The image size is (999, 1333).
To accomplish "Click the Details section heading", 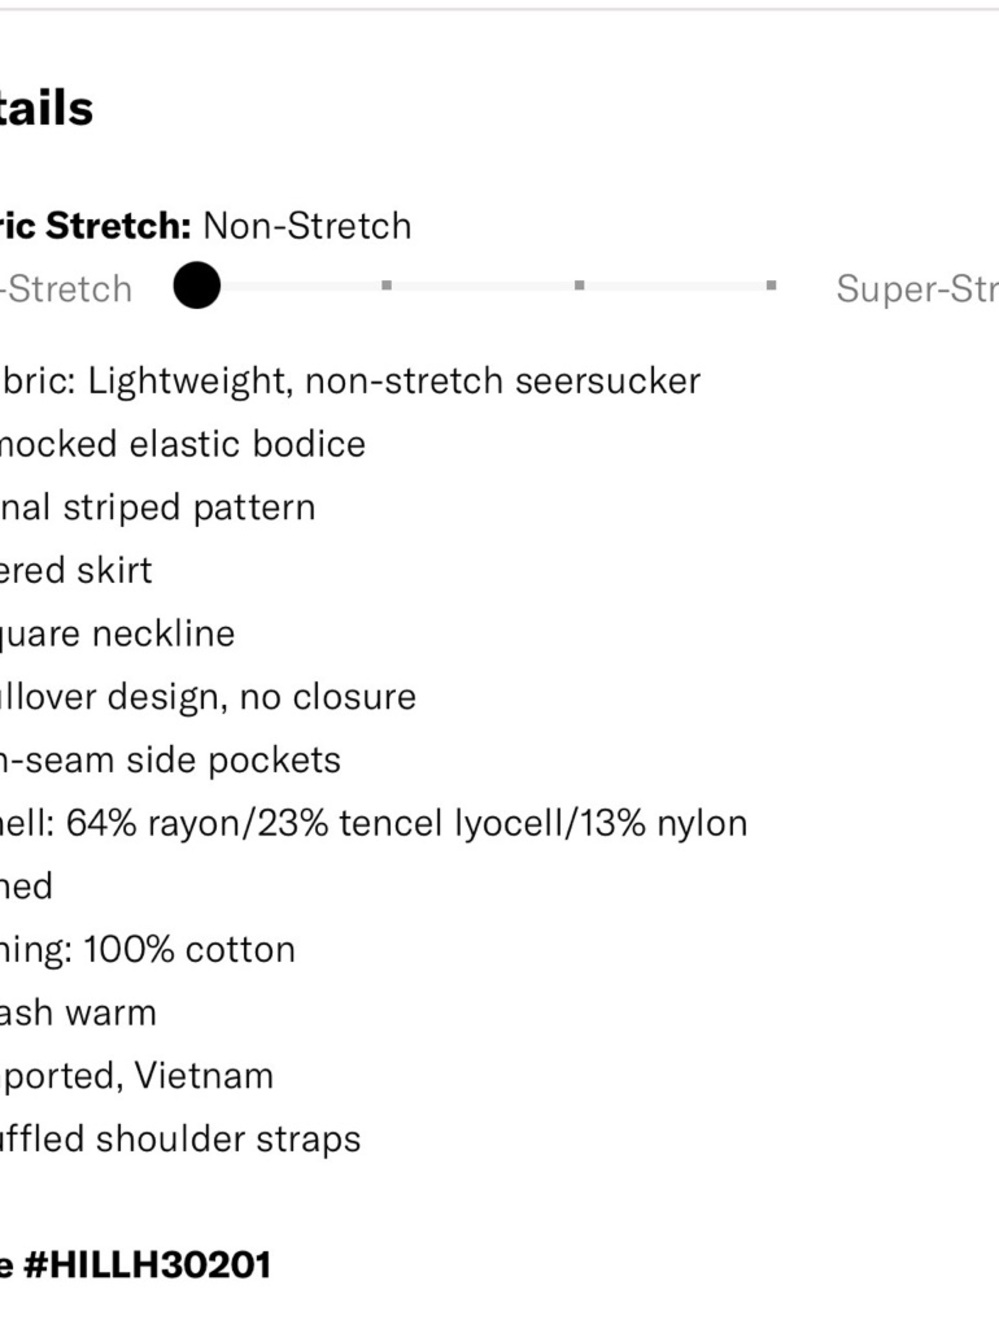I will coord(46,108).
